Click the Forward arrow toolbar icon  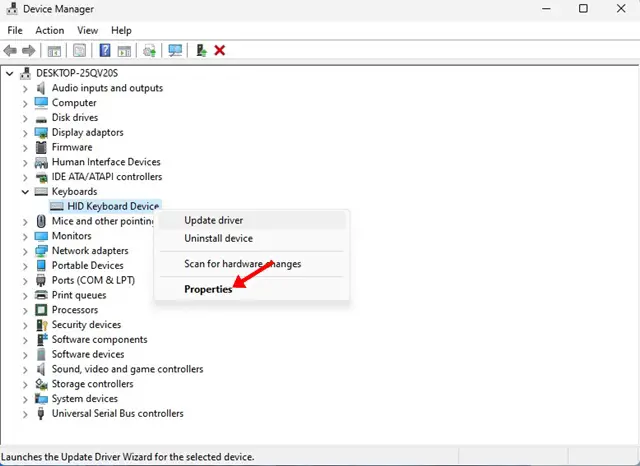click(x=29, y=51)
